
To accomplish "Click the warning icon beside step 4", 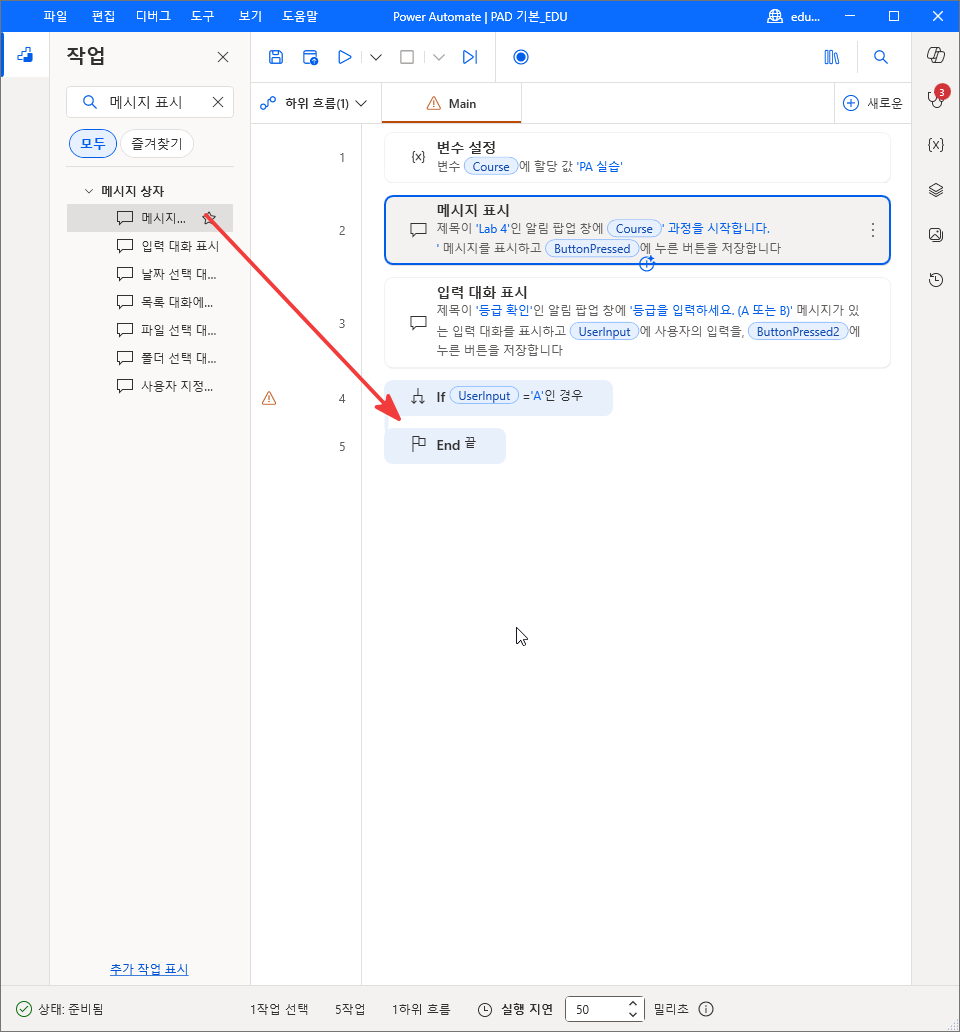I will click(x=269, y=398).
